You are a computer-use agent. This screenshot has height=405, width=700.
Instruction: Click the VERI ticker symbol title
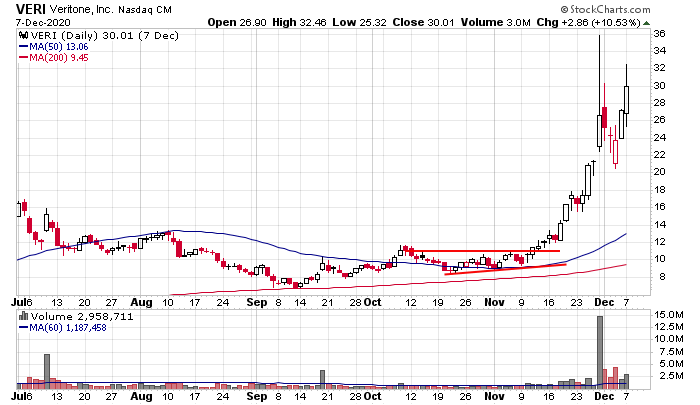[x=31, y=9]
